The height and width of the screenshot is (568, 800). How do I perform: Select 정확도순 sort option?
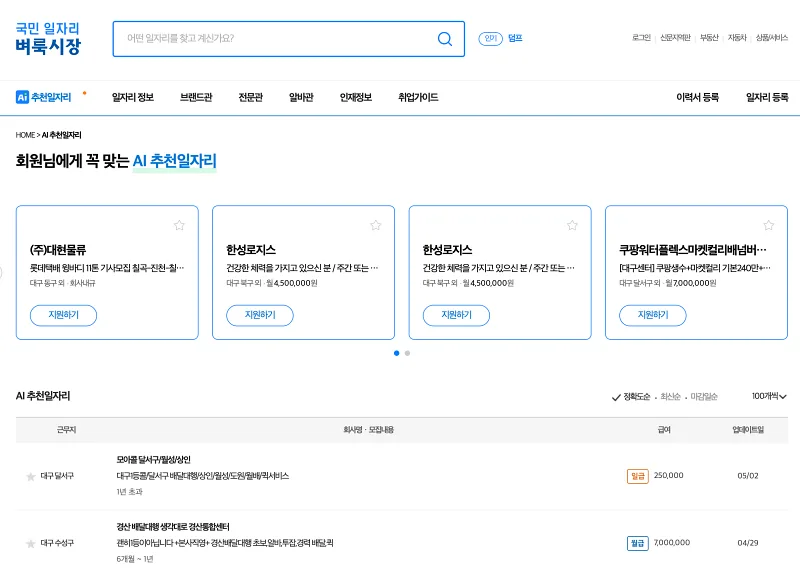point(631,397)
